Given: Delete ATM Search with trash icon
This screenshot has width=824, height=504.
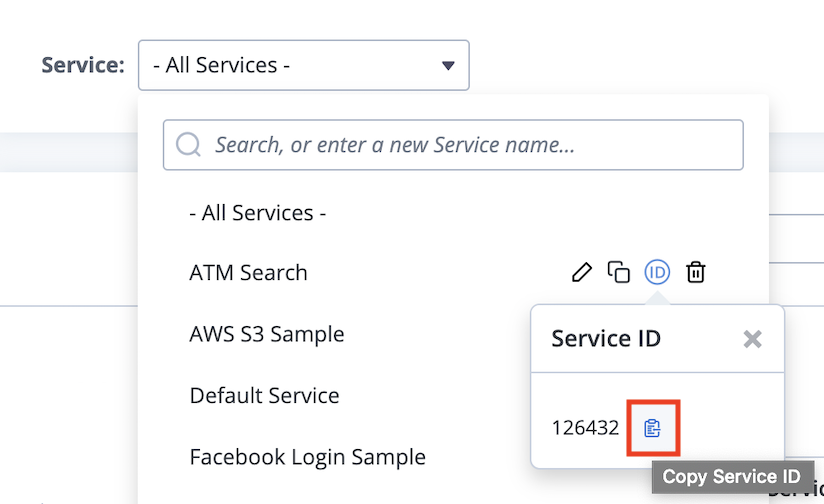Looking at the screenshot, I should (x=695, y=272).
